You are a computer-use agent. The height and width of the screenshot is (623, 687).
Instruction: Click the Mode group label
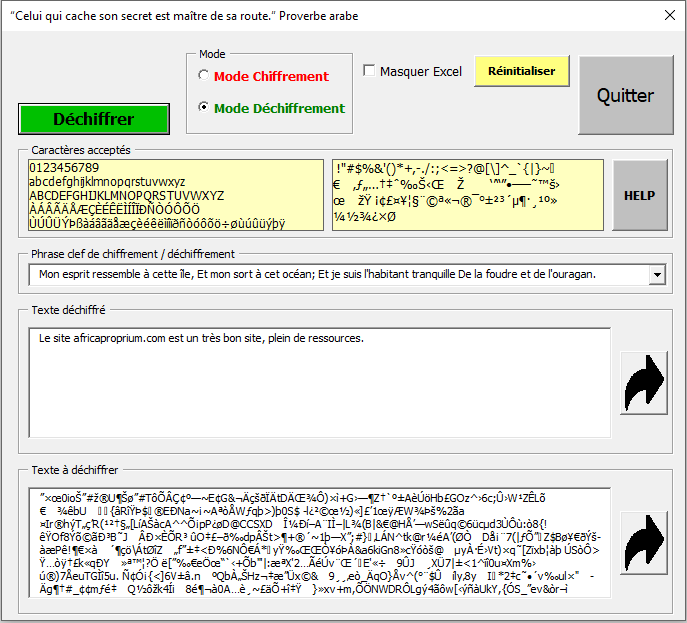pyautogui.click(x=212, y=54)
